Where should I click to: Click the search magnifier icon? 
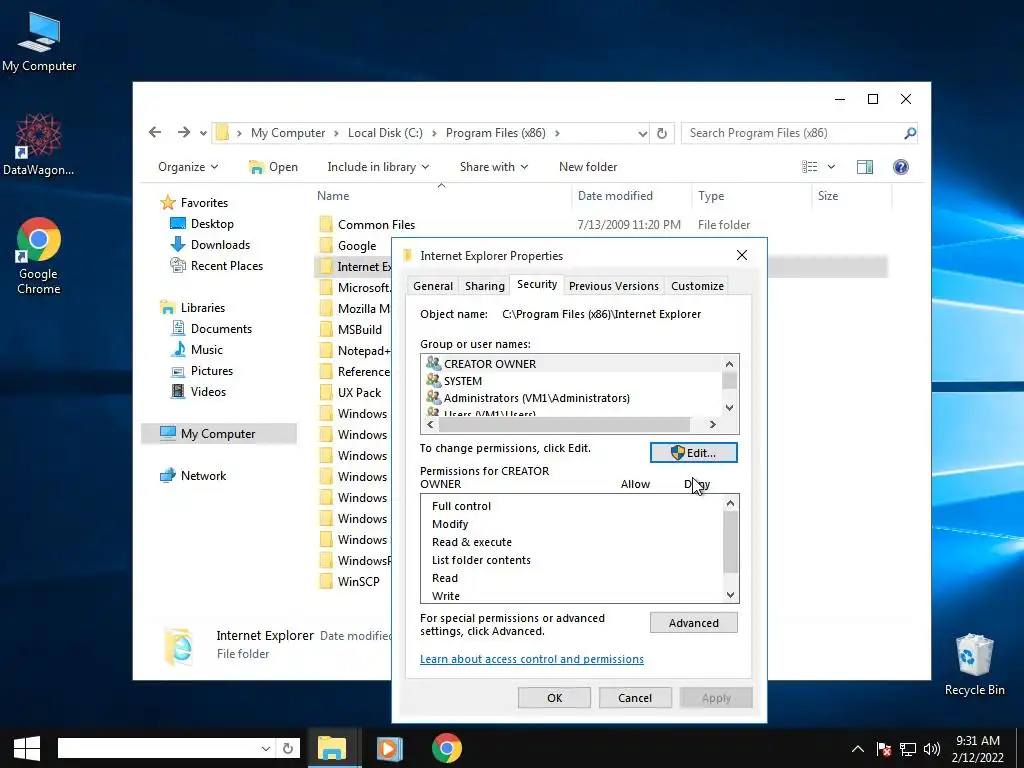pyautogui.click(x=910, y=133)
